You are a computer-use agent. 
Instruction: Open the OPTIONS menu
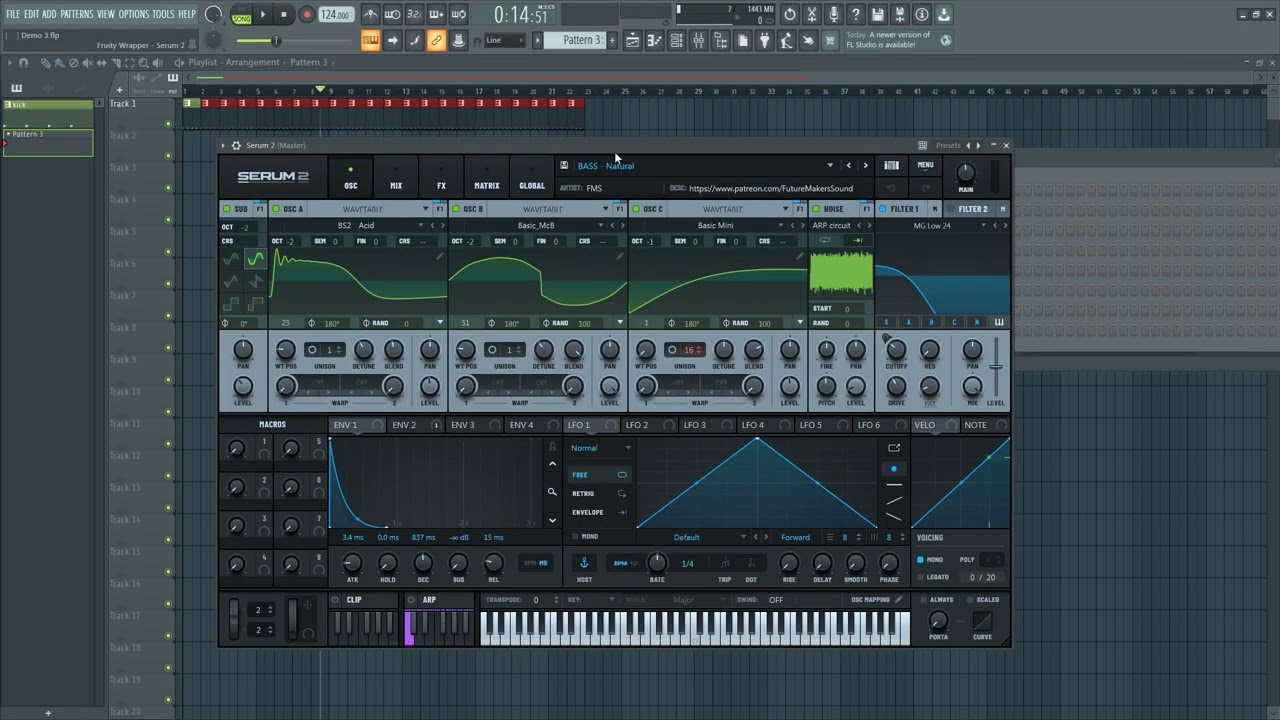point(133,14)
